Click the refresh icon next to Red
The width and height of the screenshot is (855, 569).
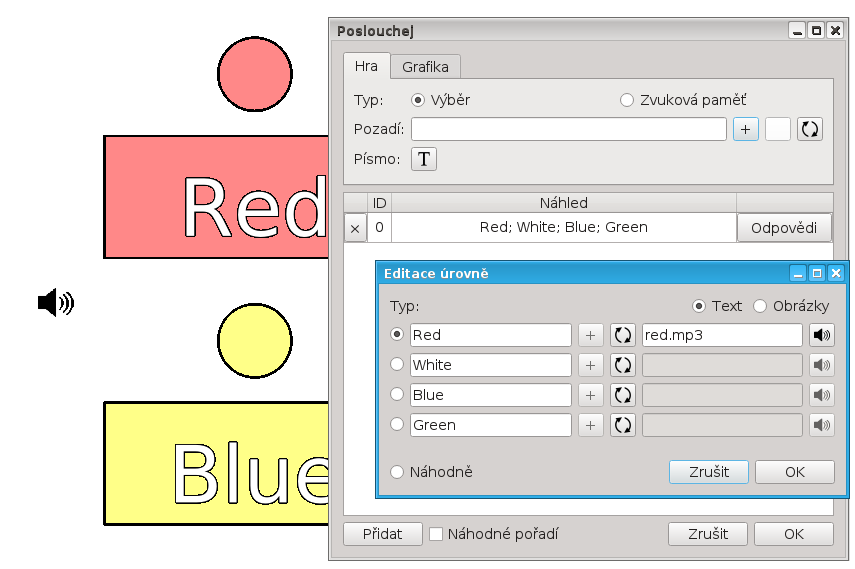coord(623,335)
